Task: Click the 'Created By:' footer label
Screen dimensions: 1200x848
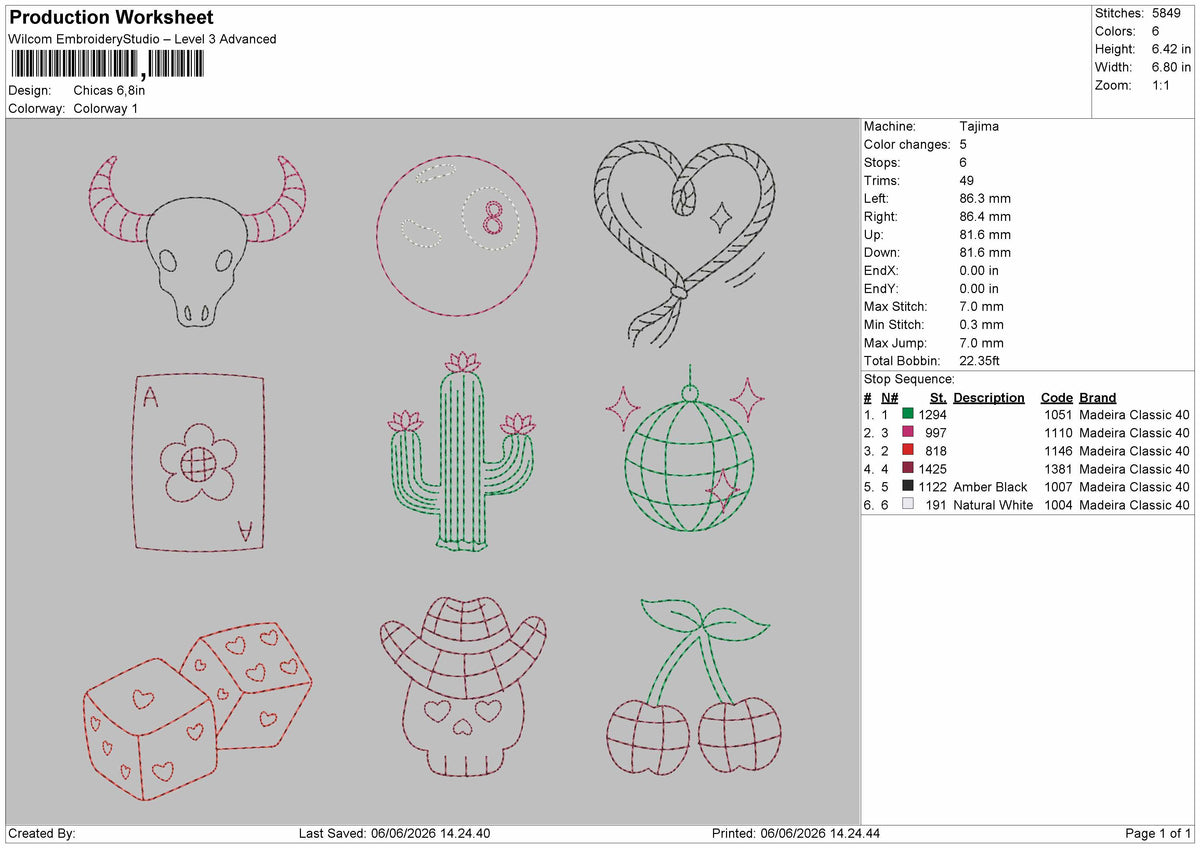Action: coord(42,833)
